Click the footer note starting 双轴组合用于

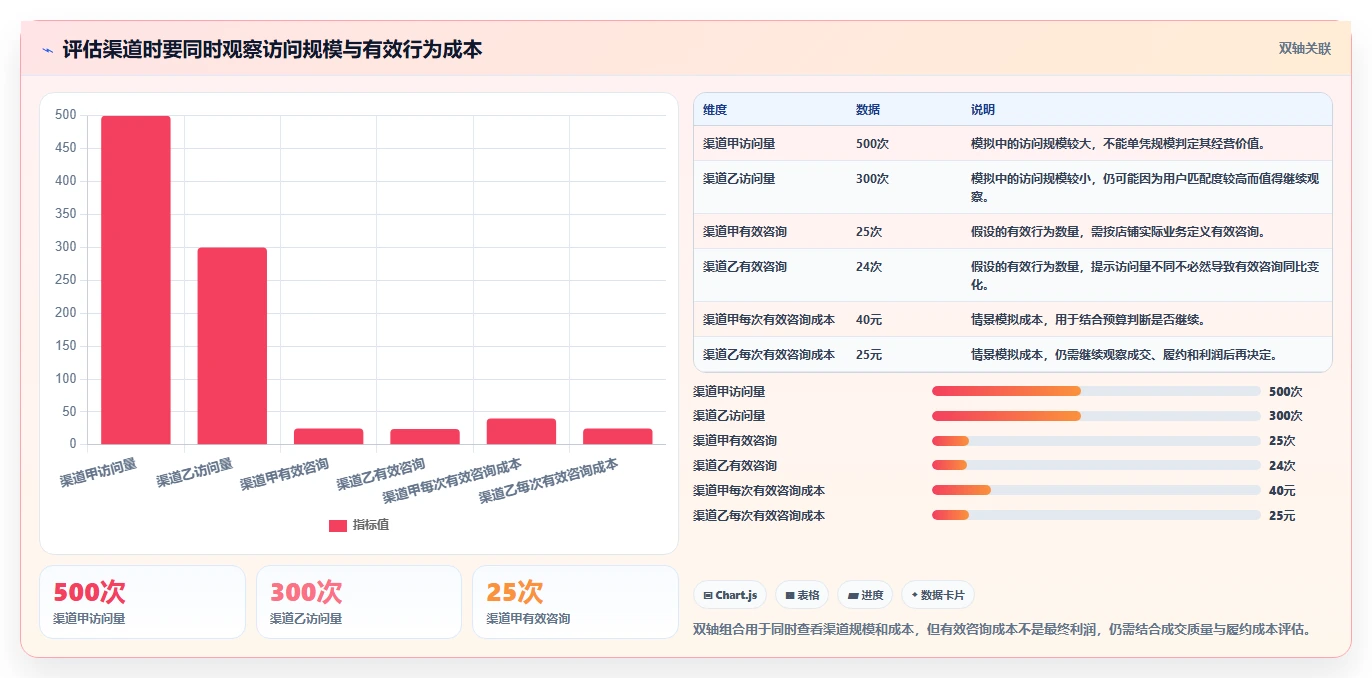point(1002,630)
